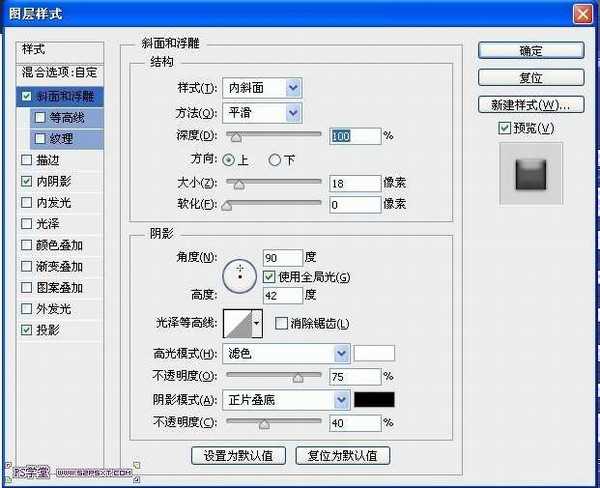The width and height of the screenshot is (600, 488).
Task: Click the black shadow color swatch
Action: click(x=375, y=399)
